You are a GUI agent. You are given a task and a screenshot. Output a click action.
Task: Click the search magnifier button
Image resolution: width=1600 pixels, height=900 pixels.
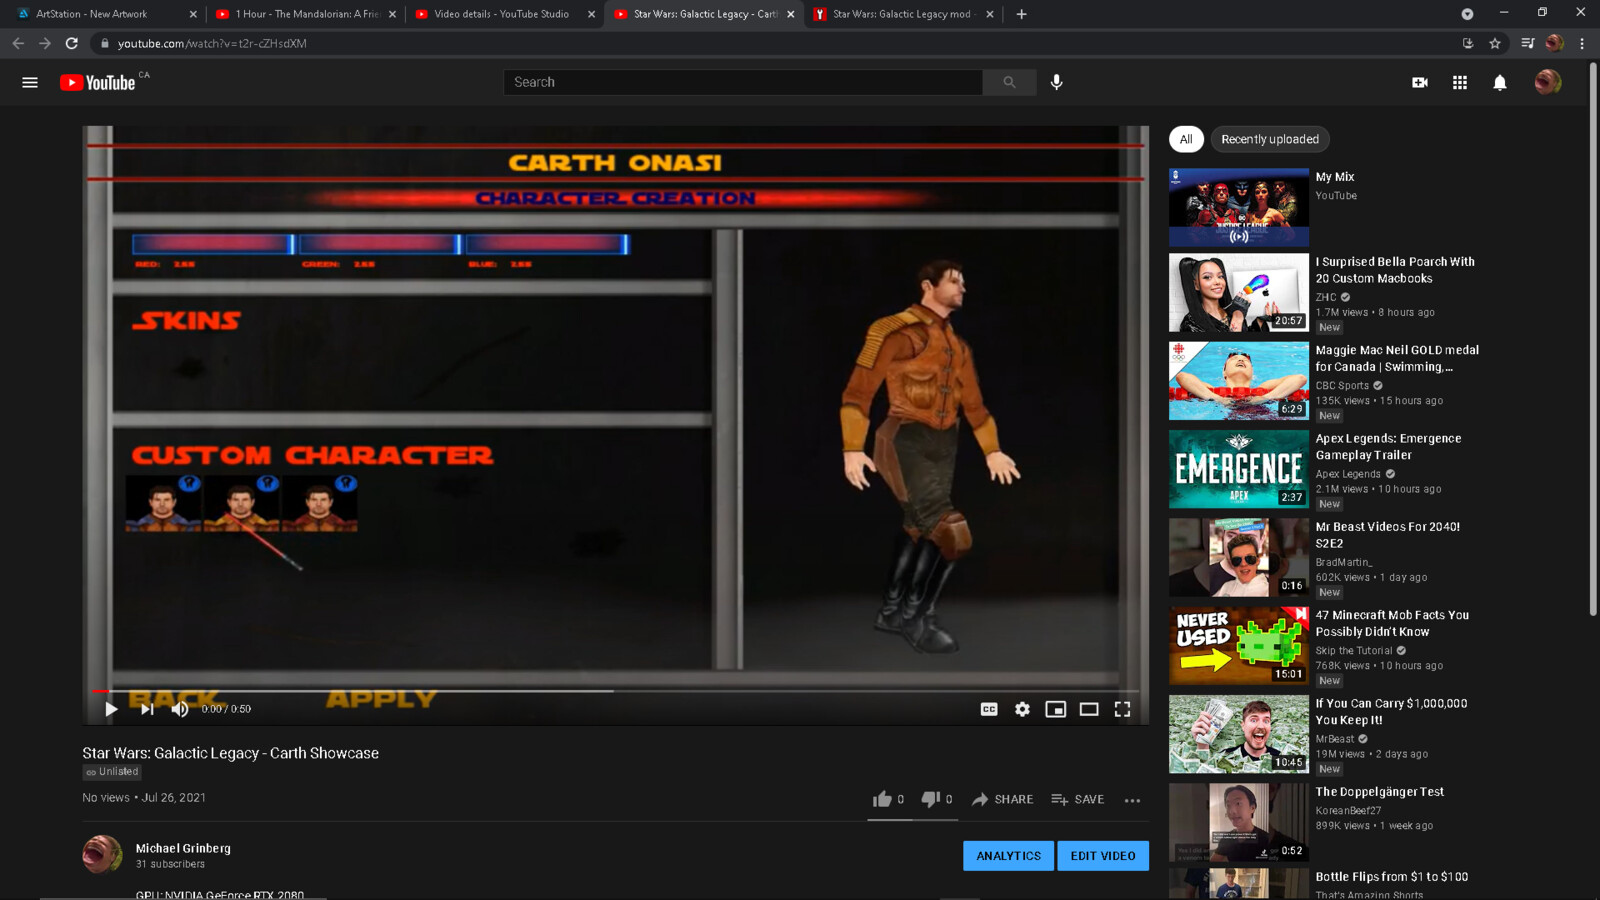1009,82
